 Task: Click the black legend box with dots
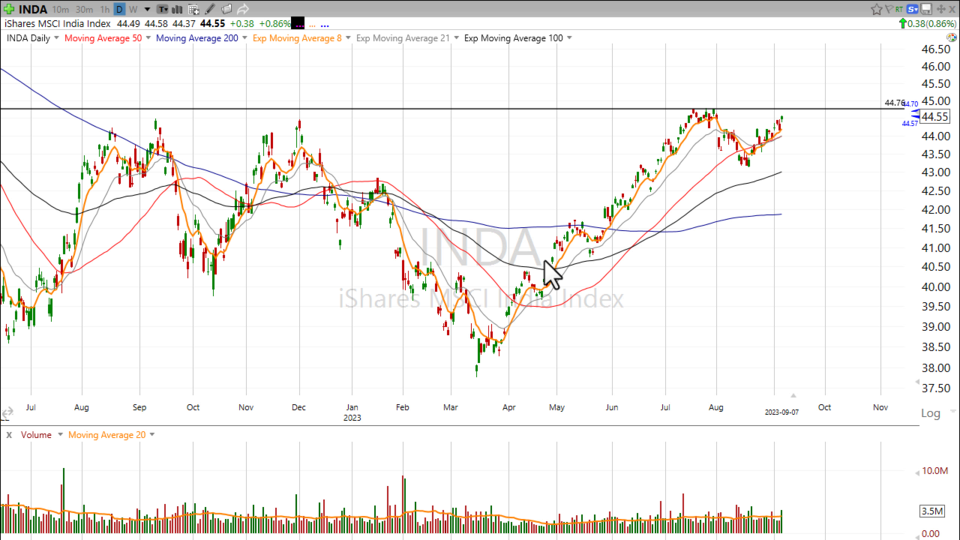[298, 24]
